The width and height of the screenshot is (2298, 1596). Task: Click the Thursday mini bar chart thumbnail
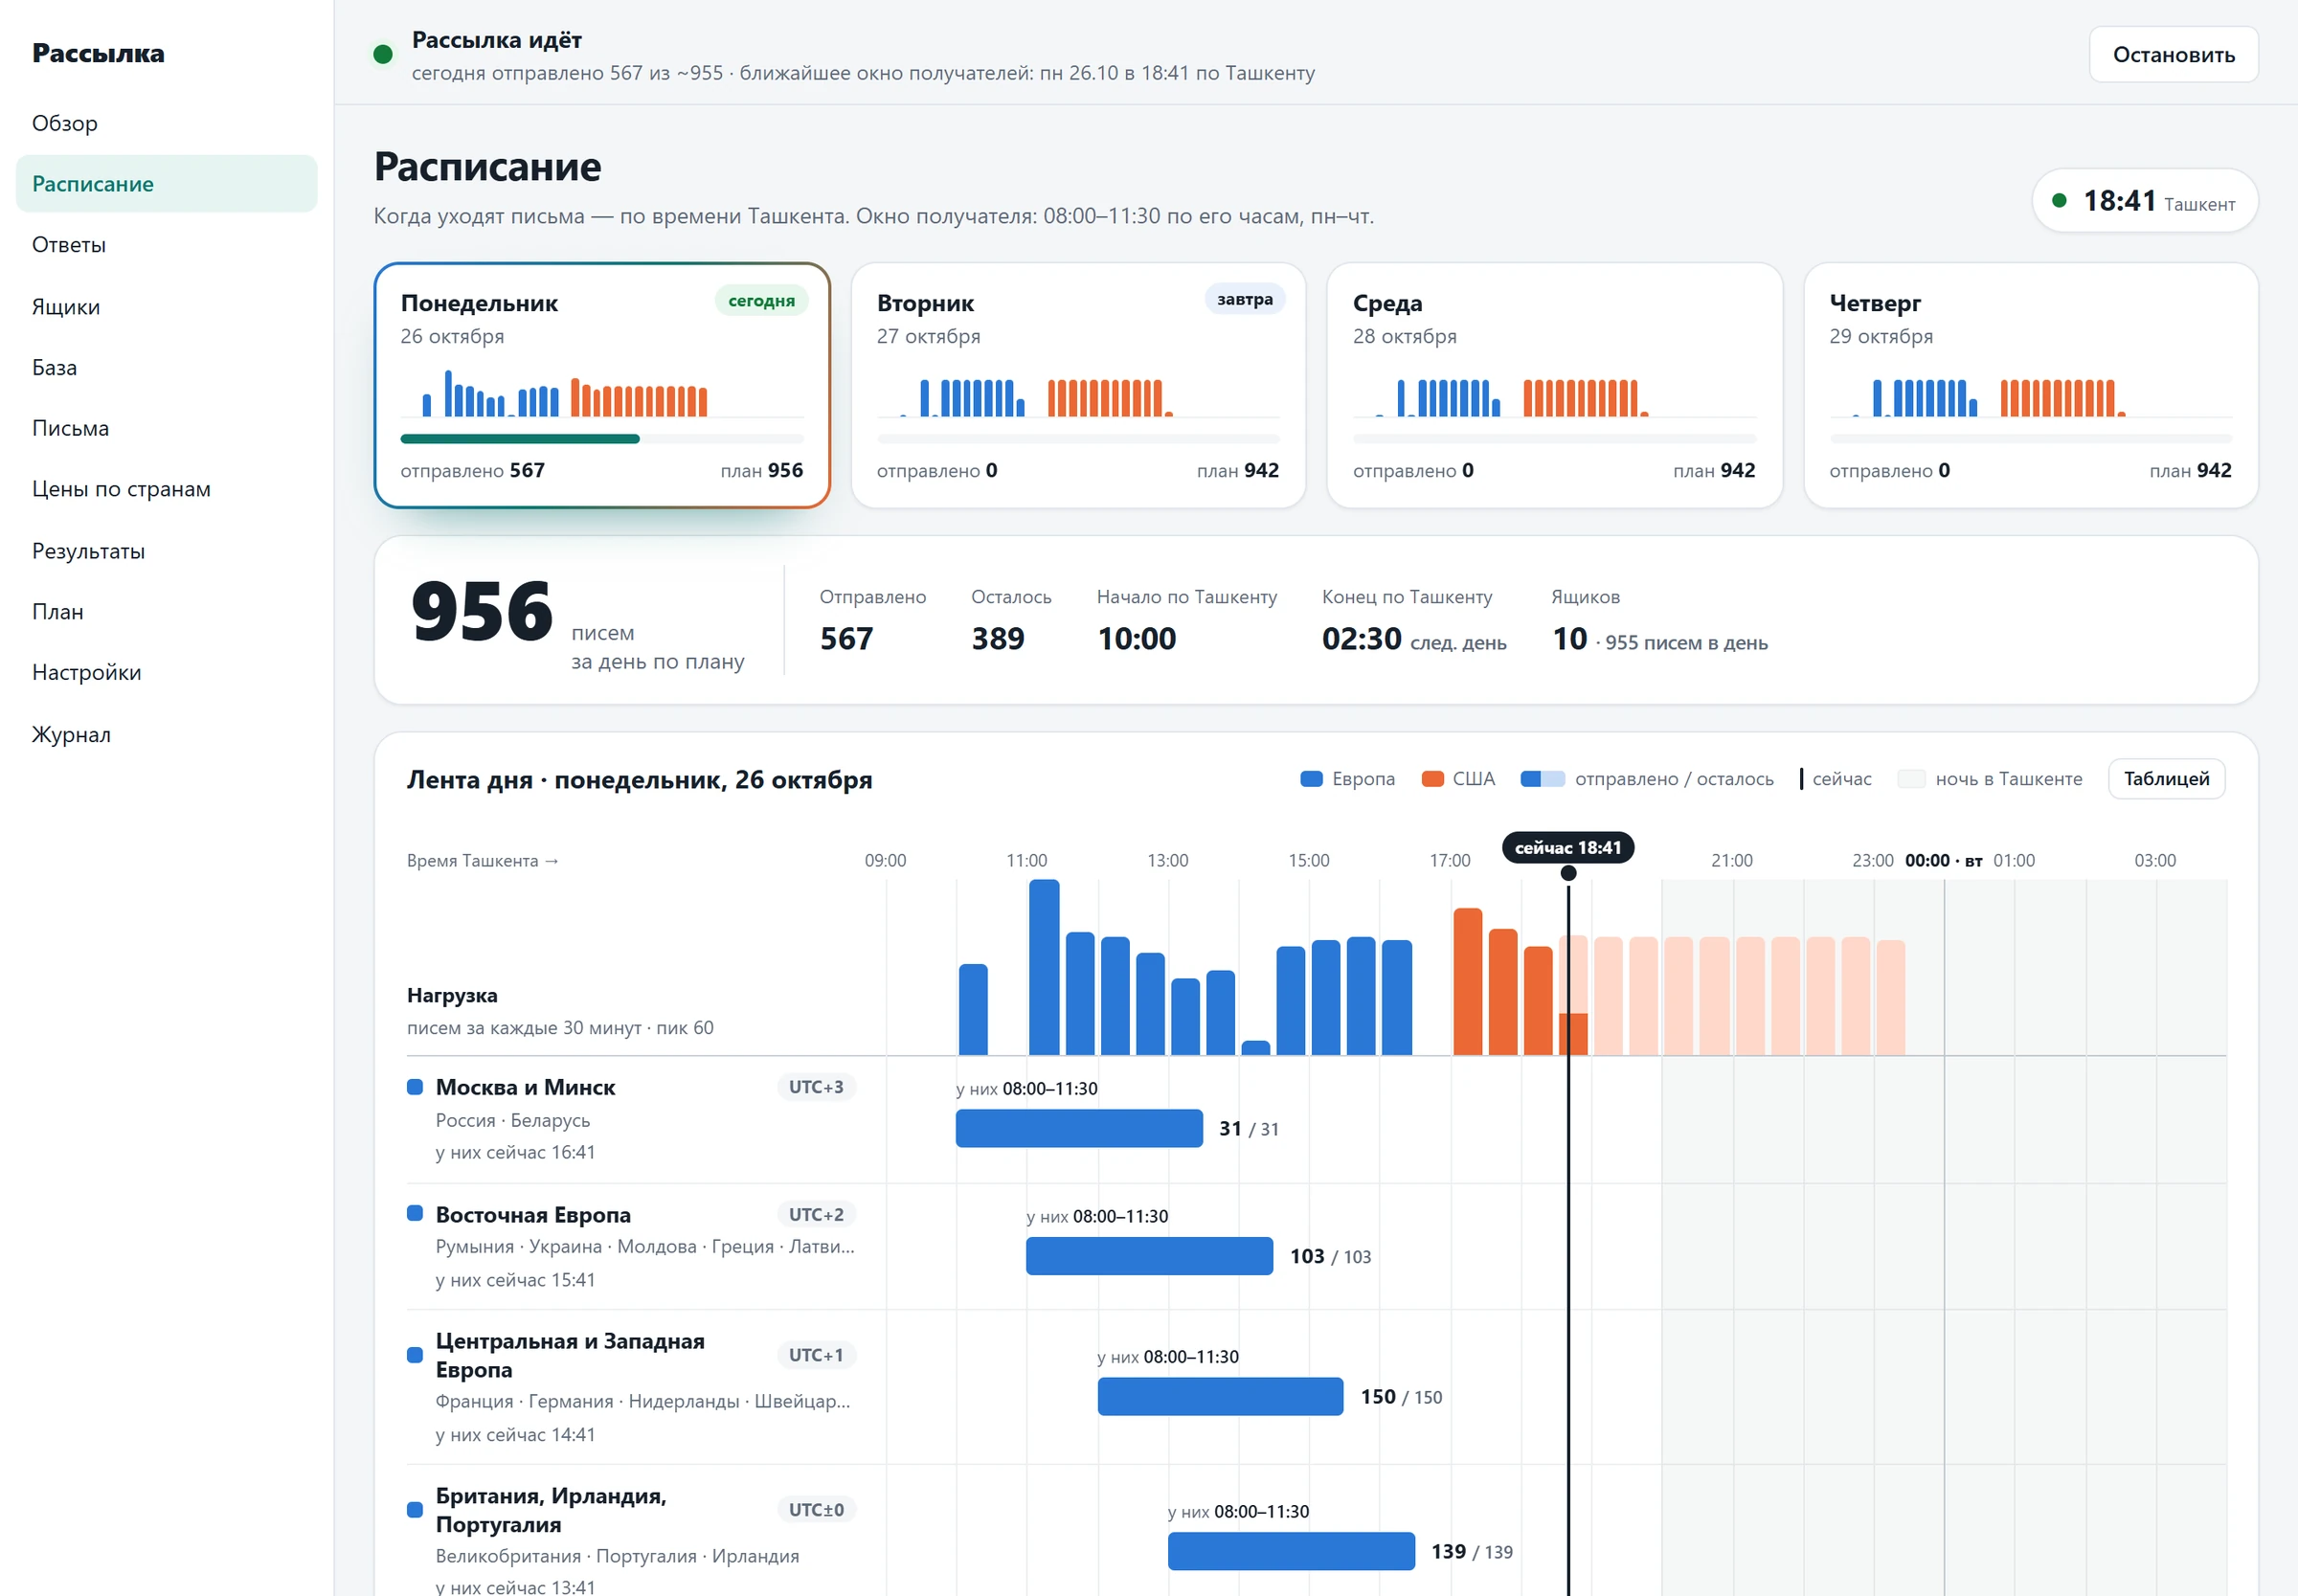click(x=2030, y=398)
